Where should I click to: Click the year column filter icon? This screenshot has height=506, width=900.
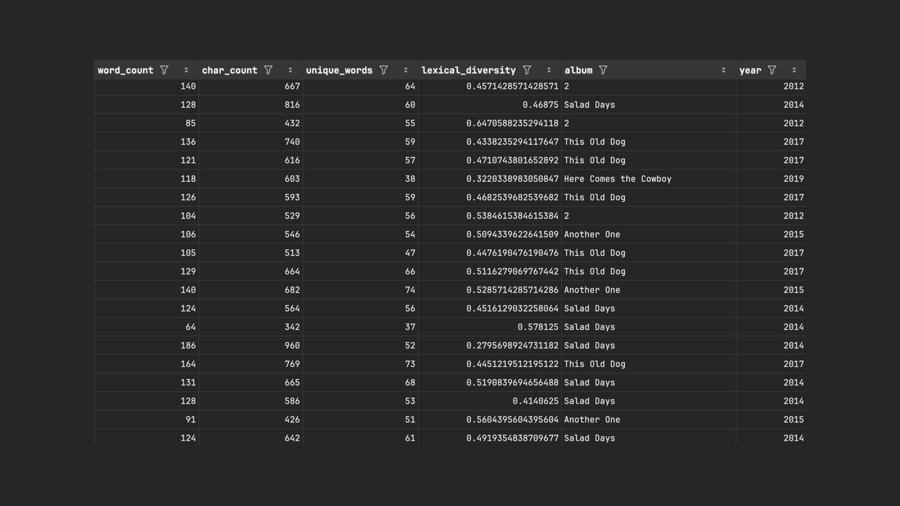click(x=772, y=70)
